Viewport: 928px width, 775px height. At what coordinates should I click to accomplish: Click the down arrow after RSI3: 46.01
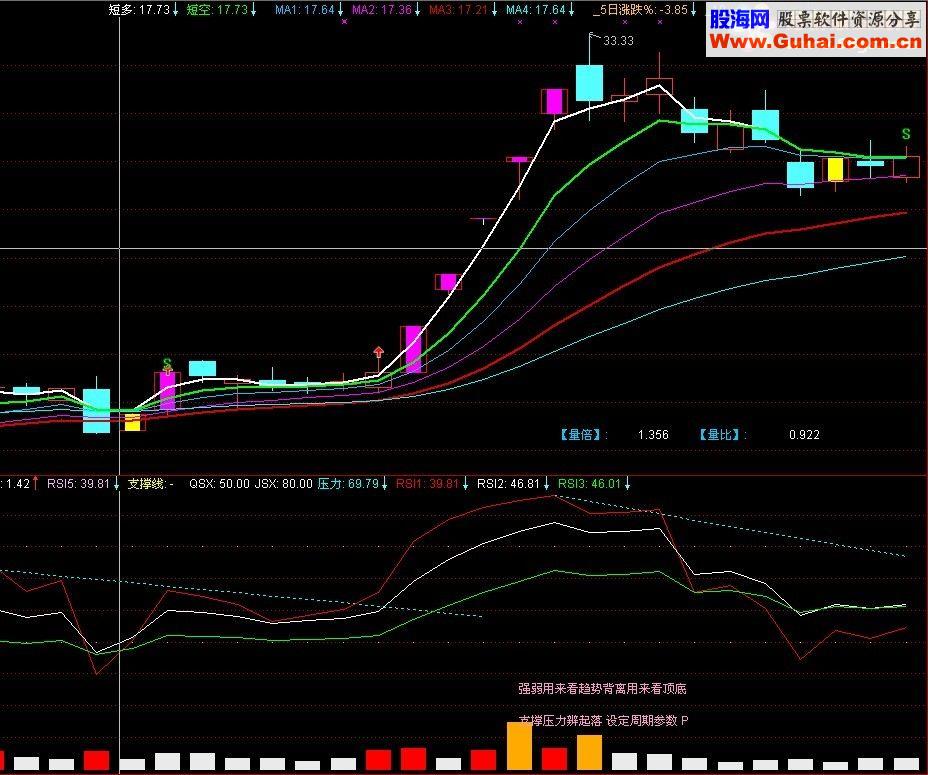627,484
